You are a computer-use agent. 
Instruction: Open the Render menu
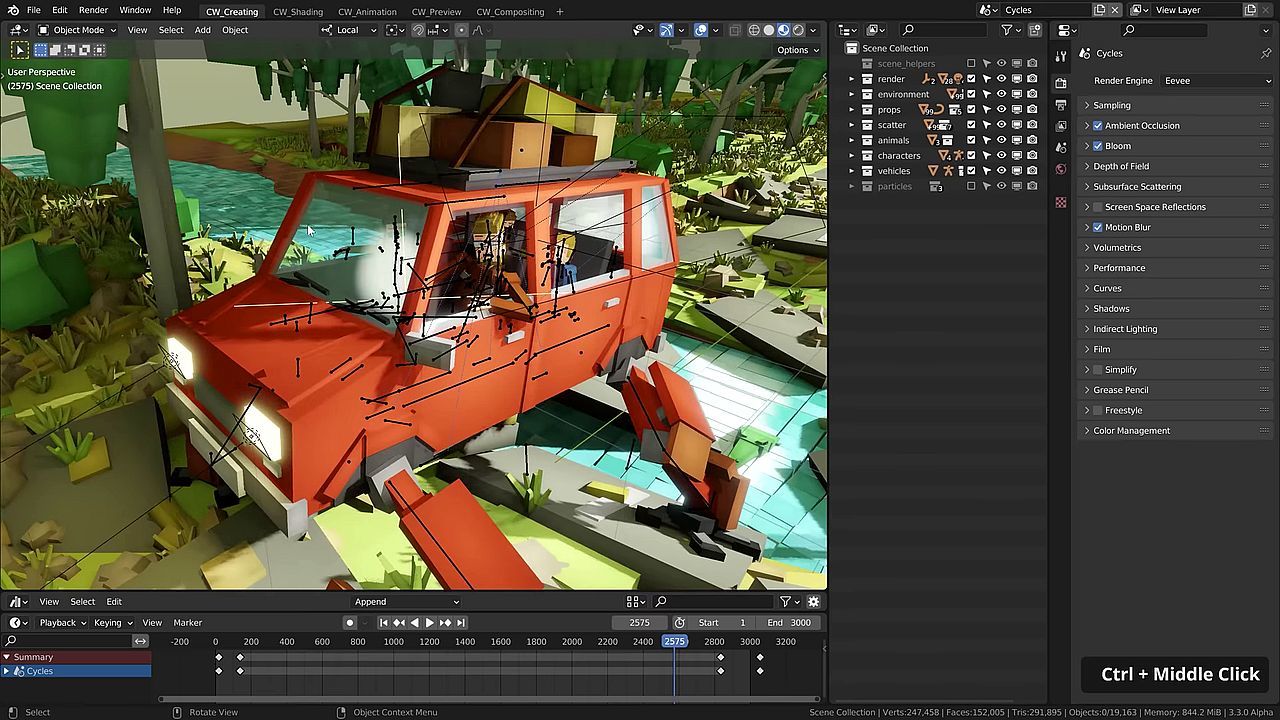coord(93,10)
